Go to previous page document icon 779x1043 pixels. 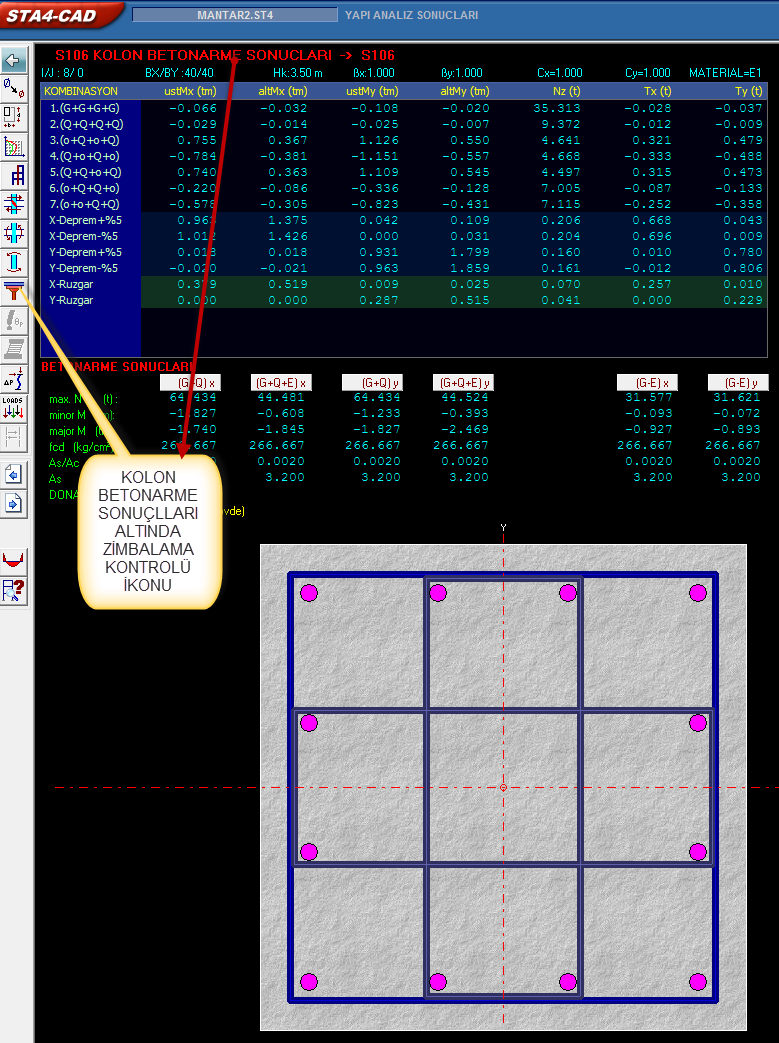pos(14,473)
